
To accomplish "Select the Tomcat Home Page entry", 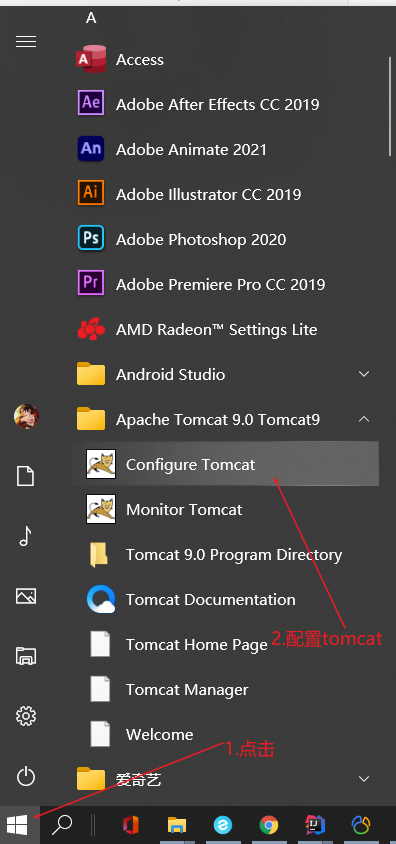I will tap(225, 644).
